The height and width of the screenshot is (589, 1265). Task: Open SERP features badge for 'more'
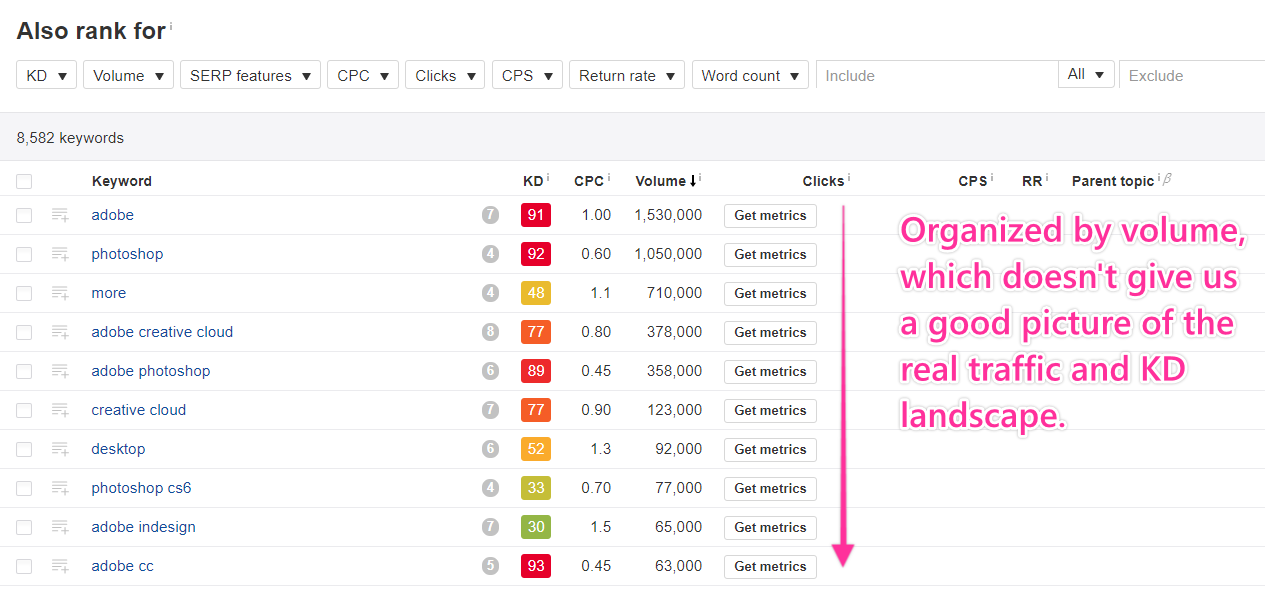click(x=490, y=293)
